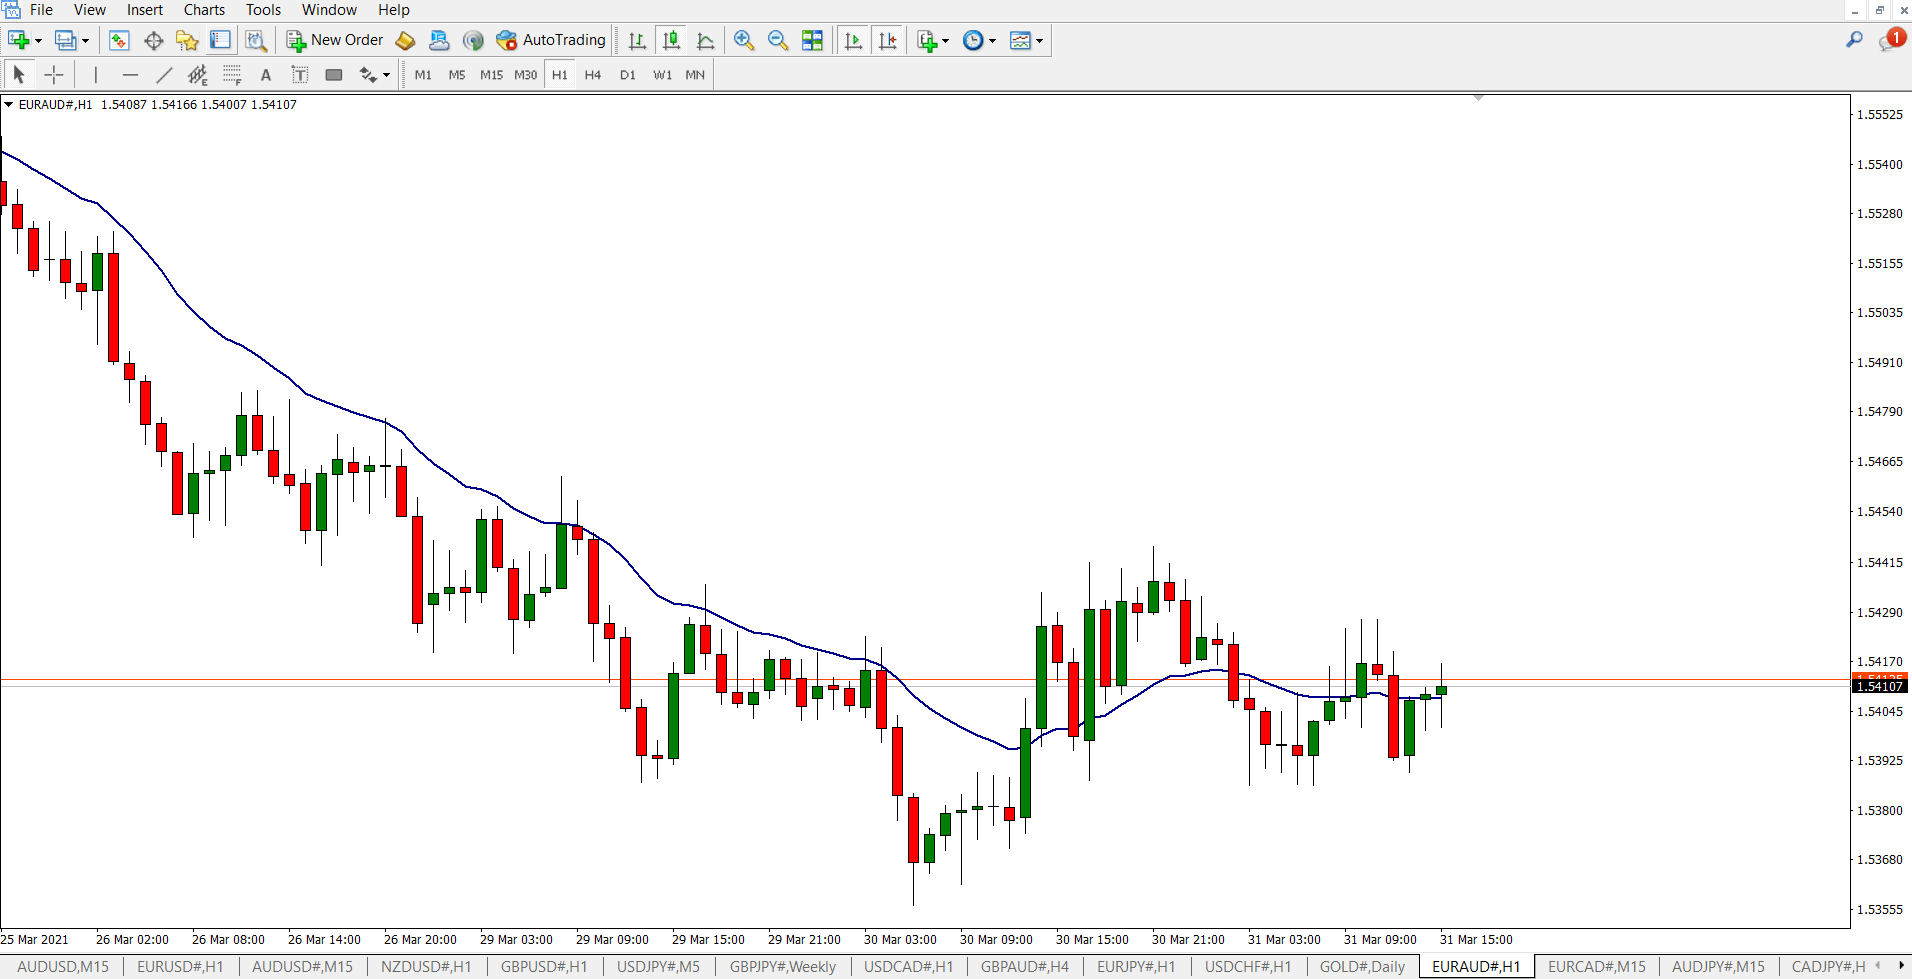Viewport: 1912px width, 979px height.
Task: Toggle the Terminal panel icon
Action: (x=220, y=40)
